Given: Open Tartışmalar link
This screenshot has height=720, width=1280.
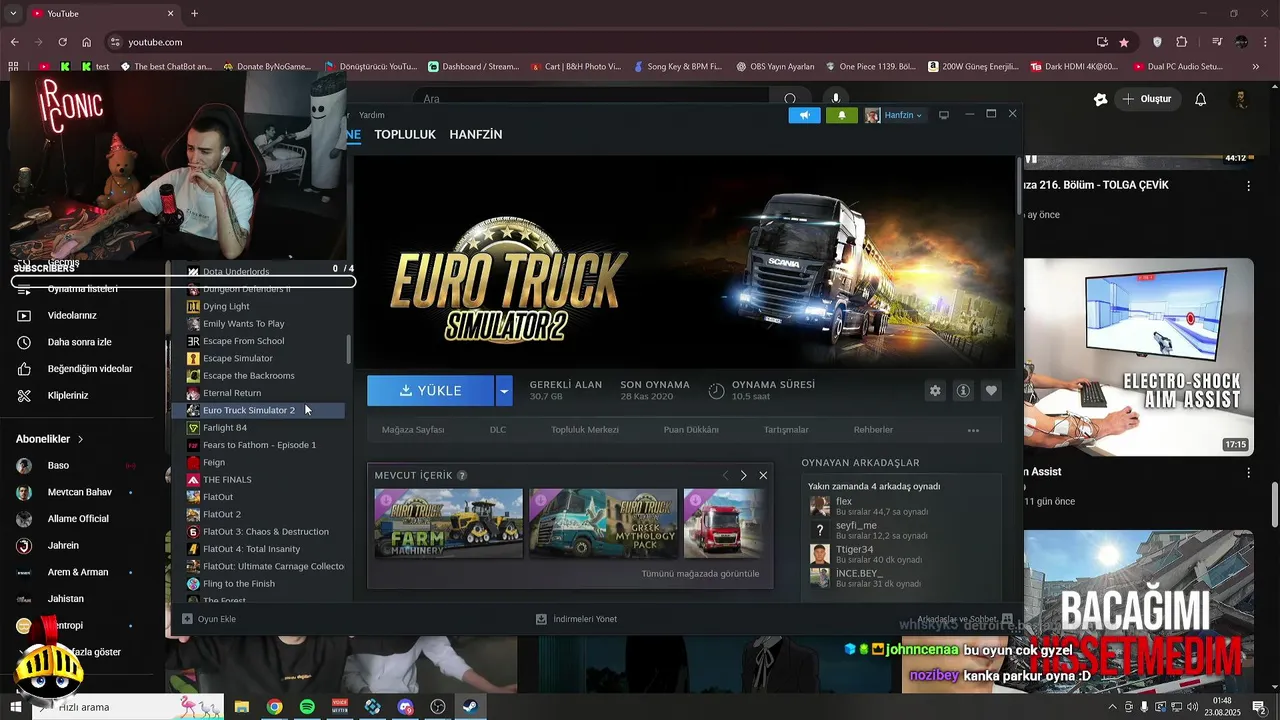Looking at the screenshot, I should (786, 430).
